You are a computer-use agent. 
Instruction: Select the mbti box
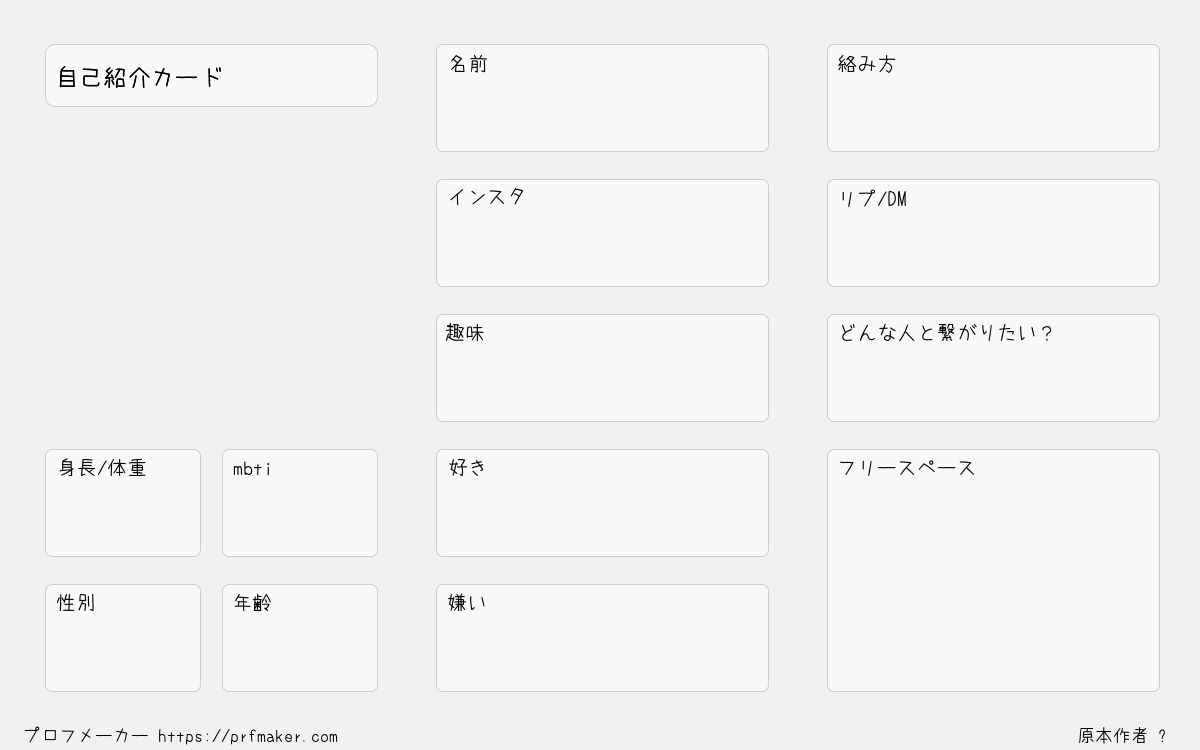tap(300, 503)
